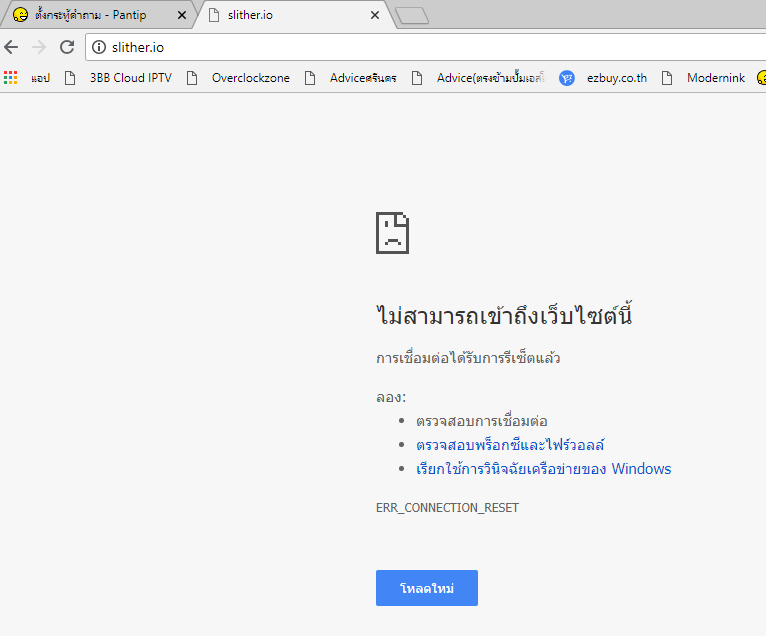Click the page icon on slither.io tab
766x636 pixels.
213,15
